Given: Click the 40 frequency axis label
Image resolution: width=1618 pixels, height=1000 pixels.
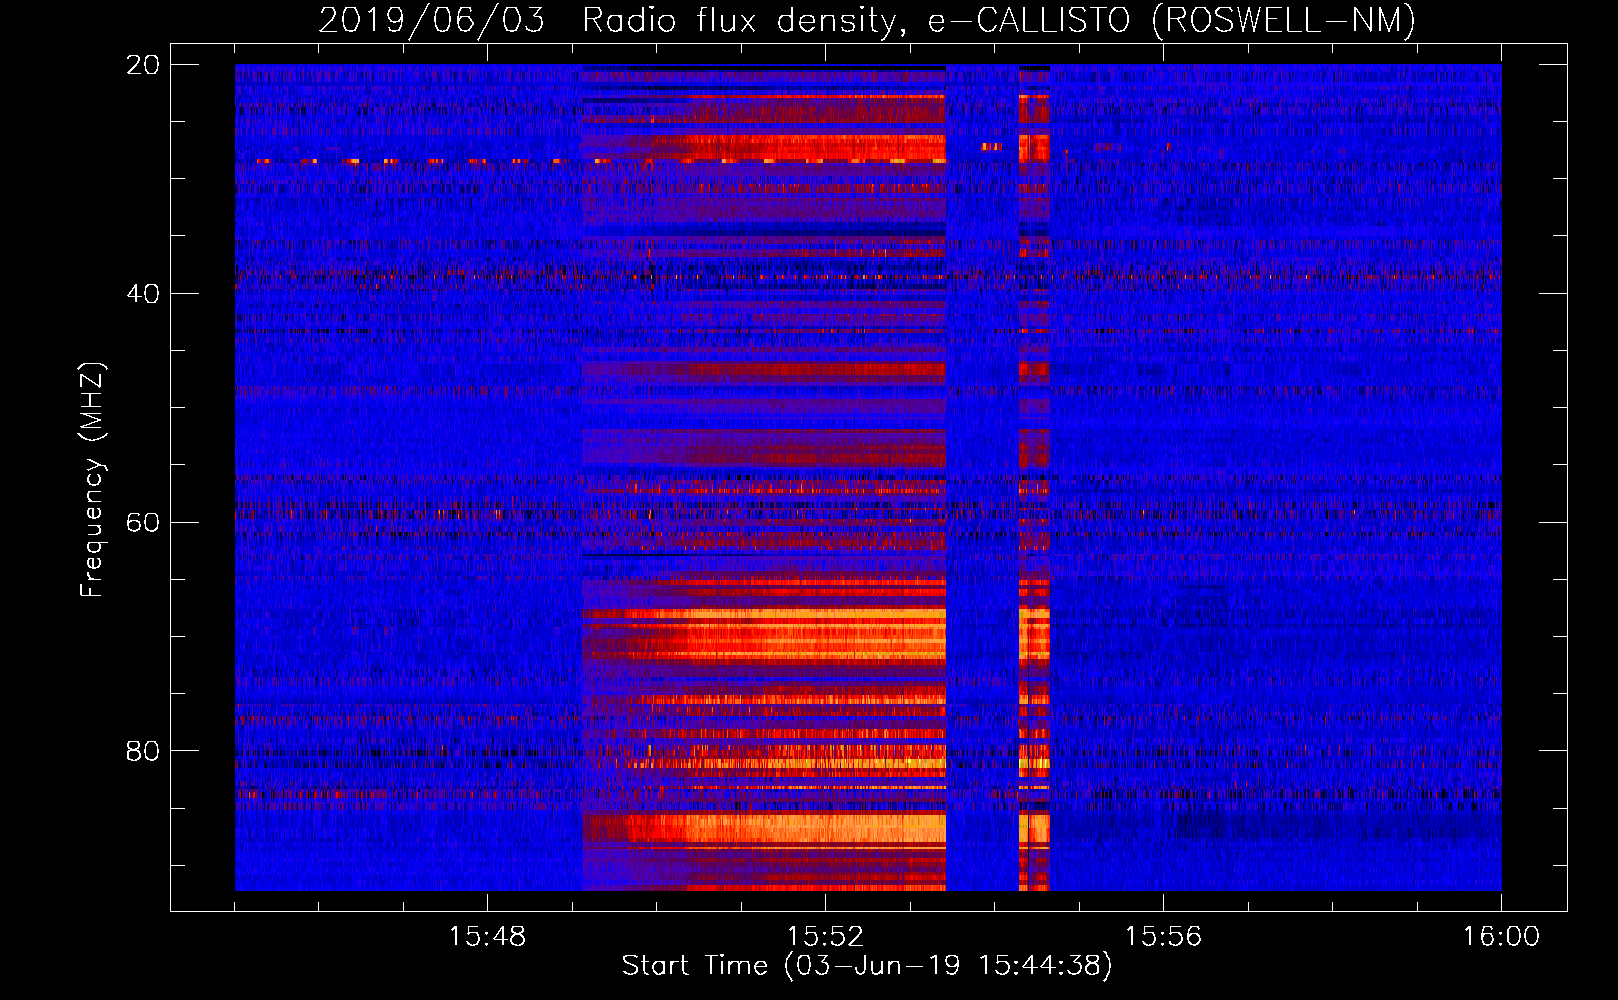Looking at the screenshot, I should [143, 294].
